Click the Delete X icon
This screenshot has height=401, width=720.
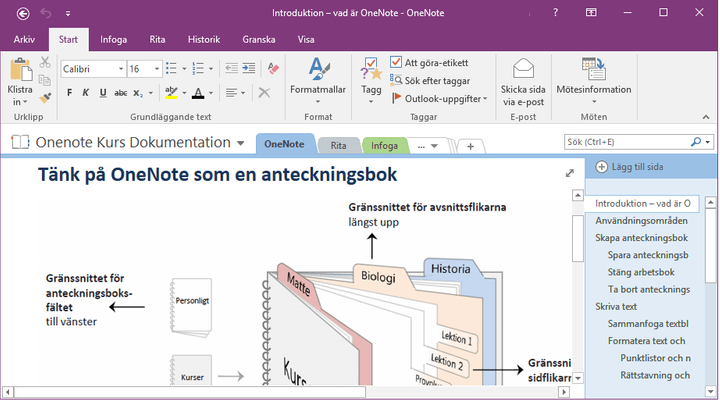coord(264,93)
